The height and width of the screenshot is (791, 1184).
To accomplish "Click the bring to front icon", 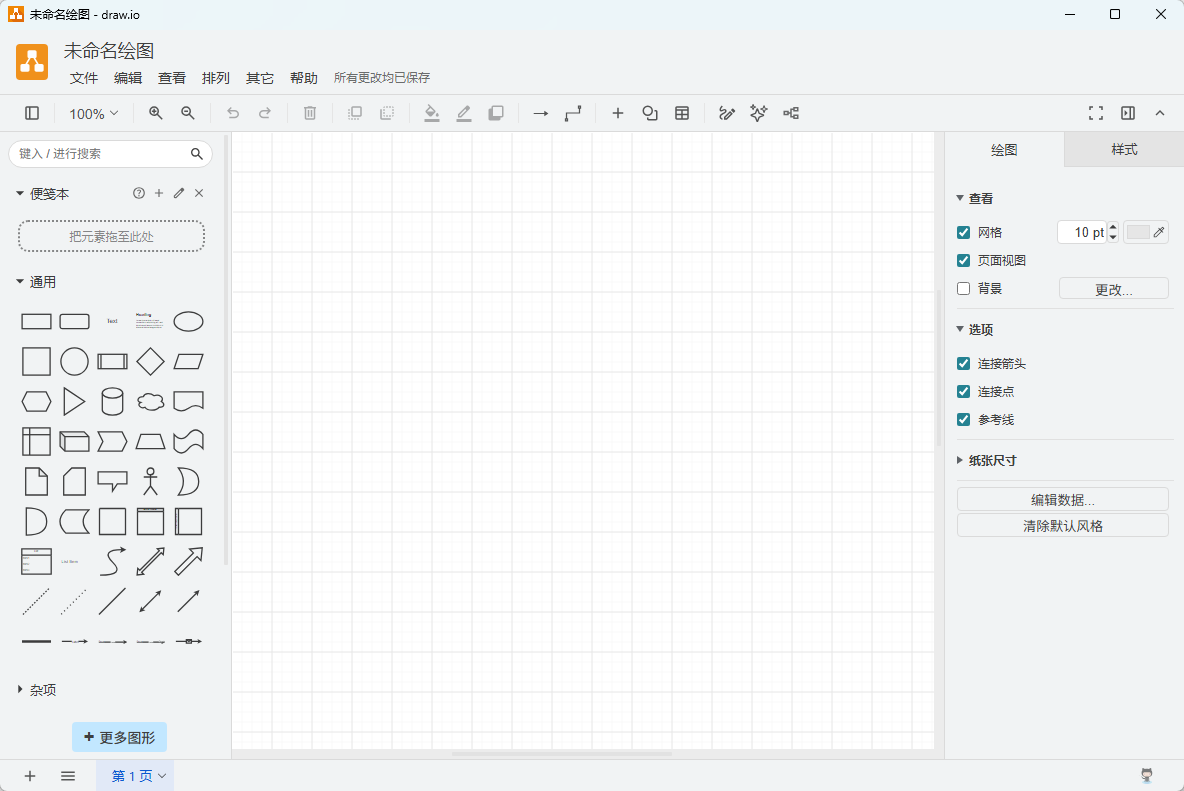I will (x=354, y=113).
